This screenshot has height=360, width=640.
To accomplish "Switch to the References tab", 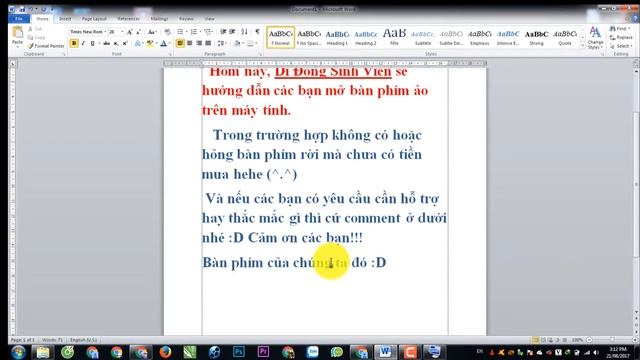I will pyautogui.click(x=129, y=19).
